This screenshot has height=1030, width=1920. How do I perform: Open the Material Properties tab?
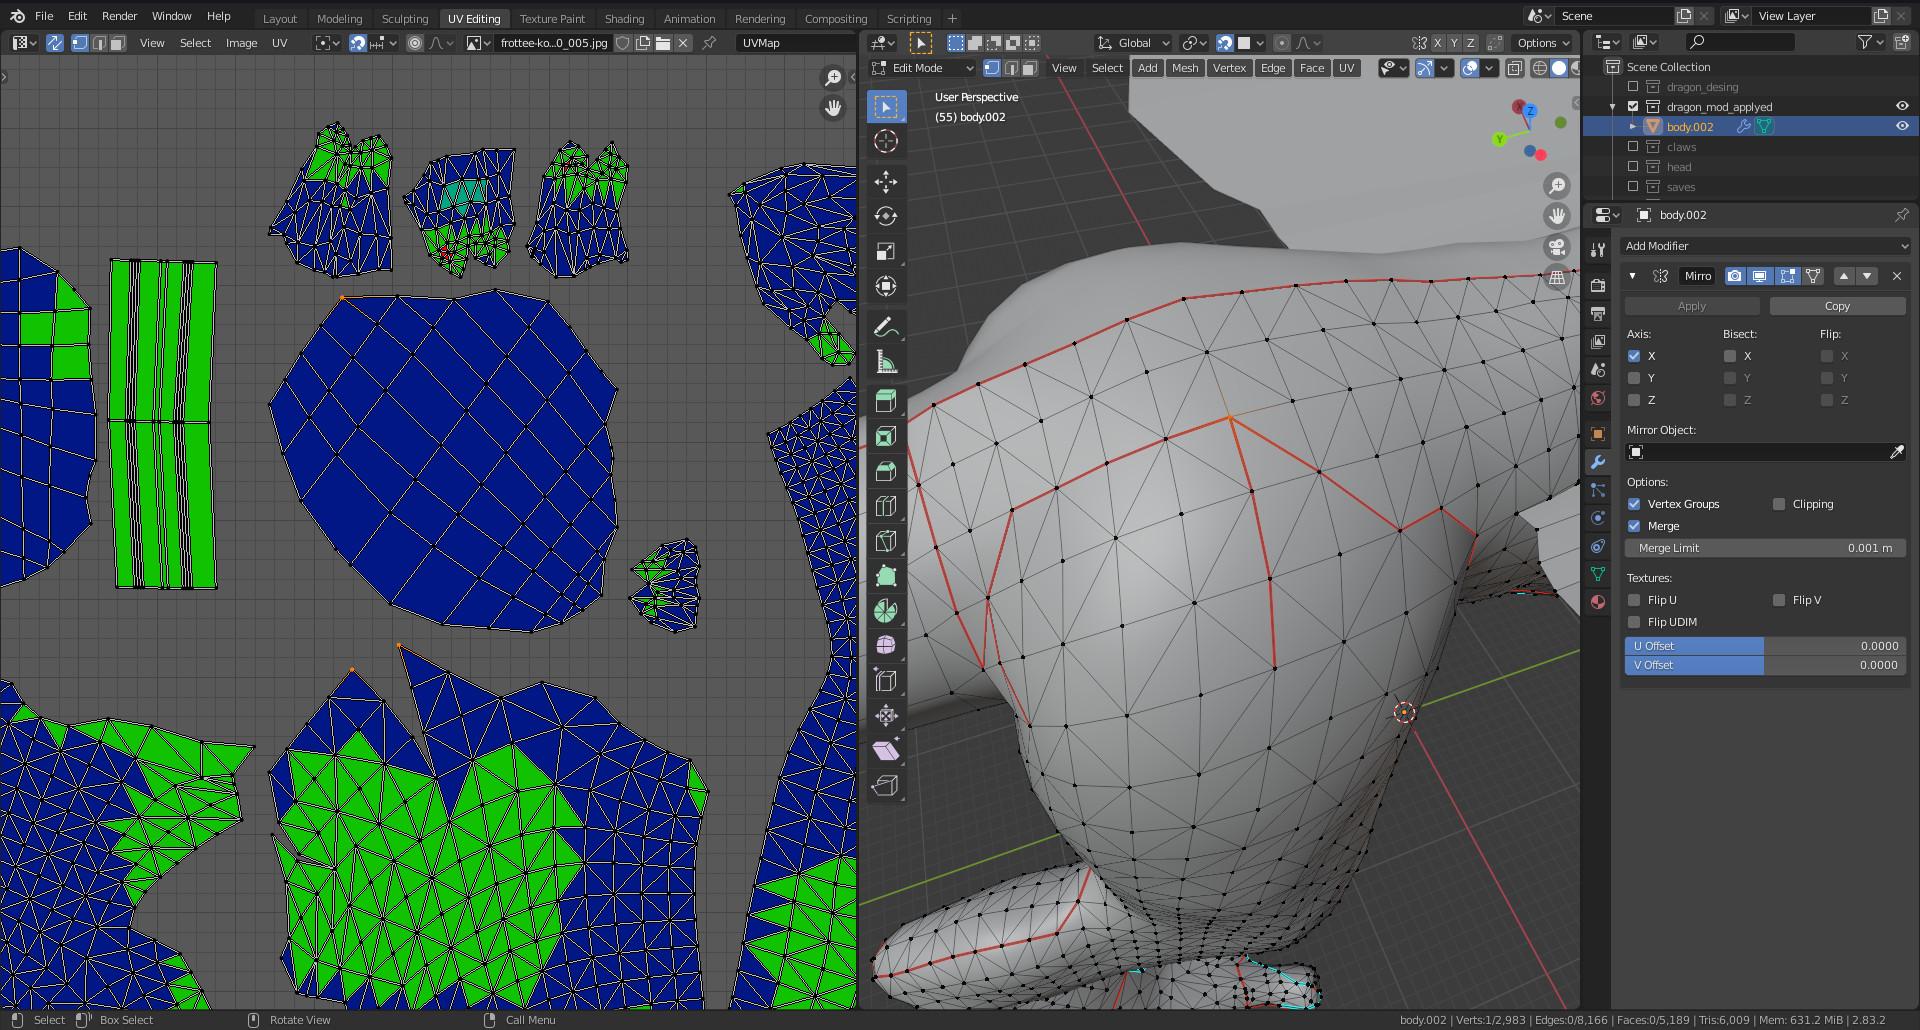(x=1597, y=603)
